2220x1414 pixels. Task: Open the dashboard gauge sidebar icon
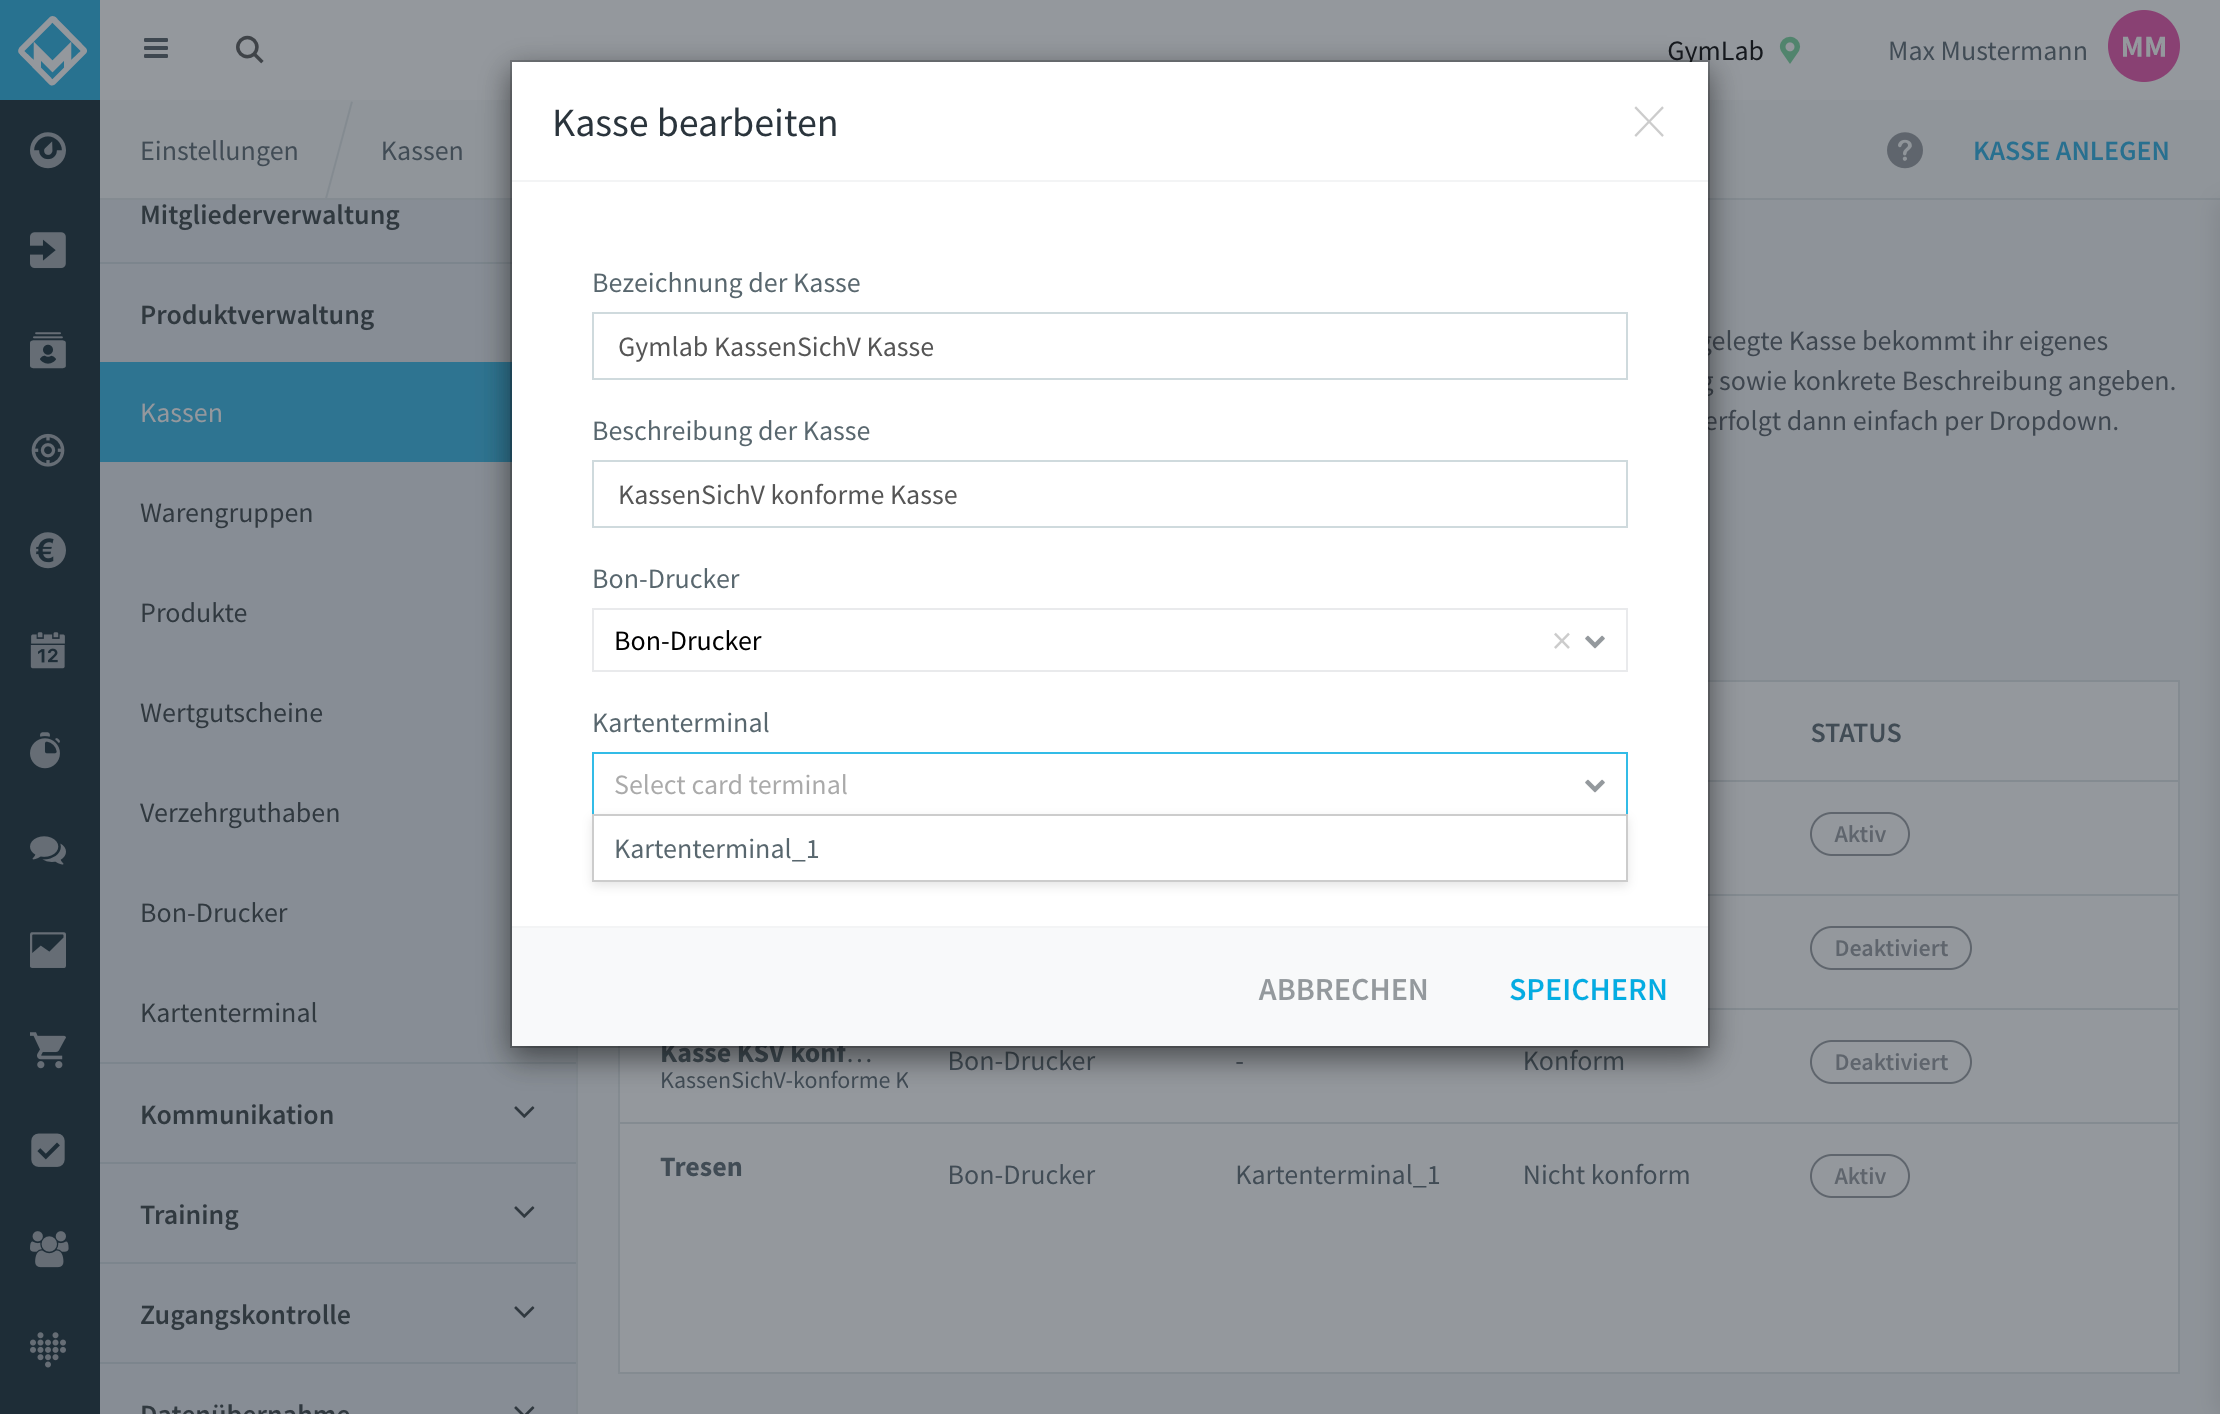coord(48,150)
